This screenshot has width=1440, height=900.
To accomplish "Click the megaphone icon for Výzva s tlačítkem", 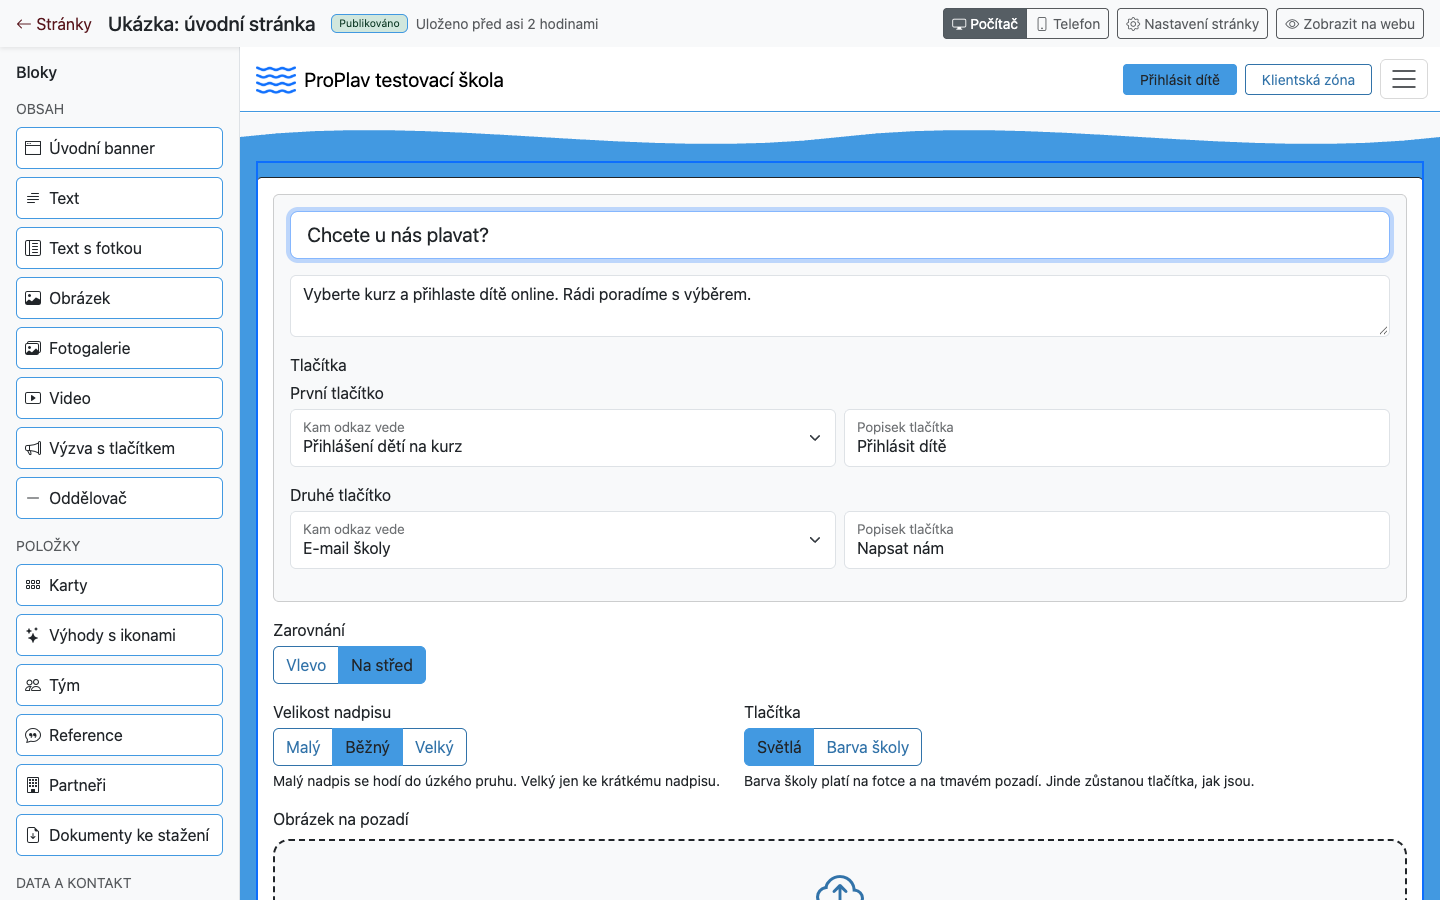I will click(33, 448).
